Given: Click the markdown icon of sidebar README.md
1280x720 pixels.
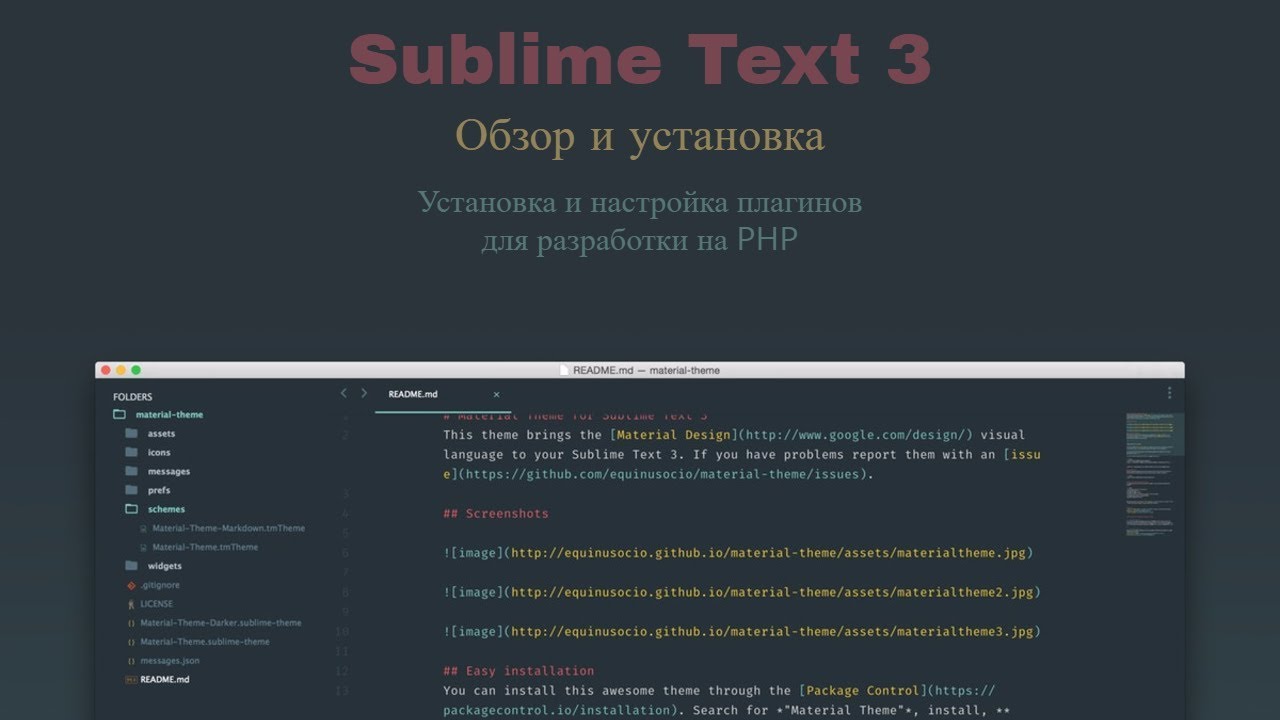Looking at the screenshot, I should (131, 680).
